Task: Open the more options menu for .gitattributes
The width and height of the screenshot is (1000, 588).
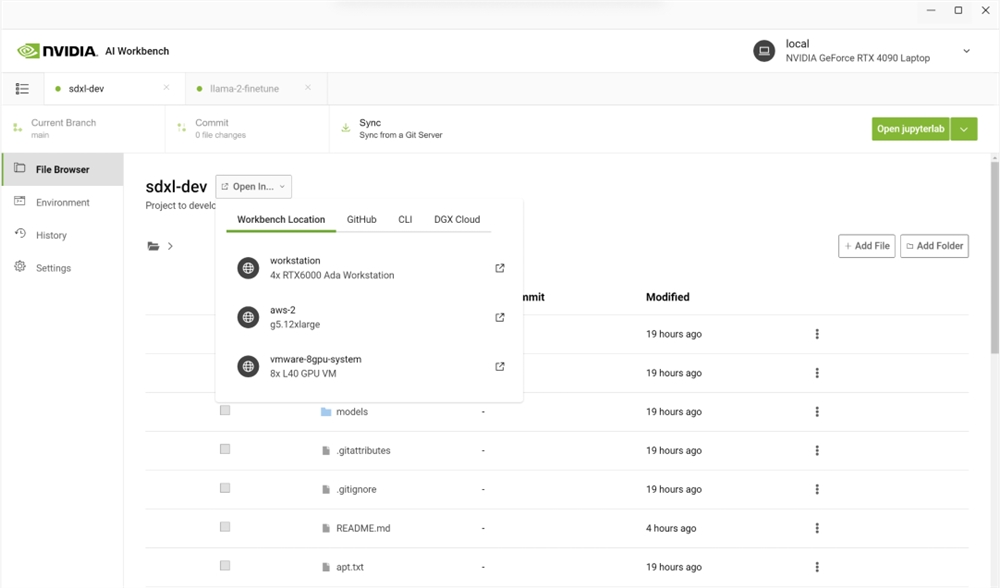Action: point(817,451)
